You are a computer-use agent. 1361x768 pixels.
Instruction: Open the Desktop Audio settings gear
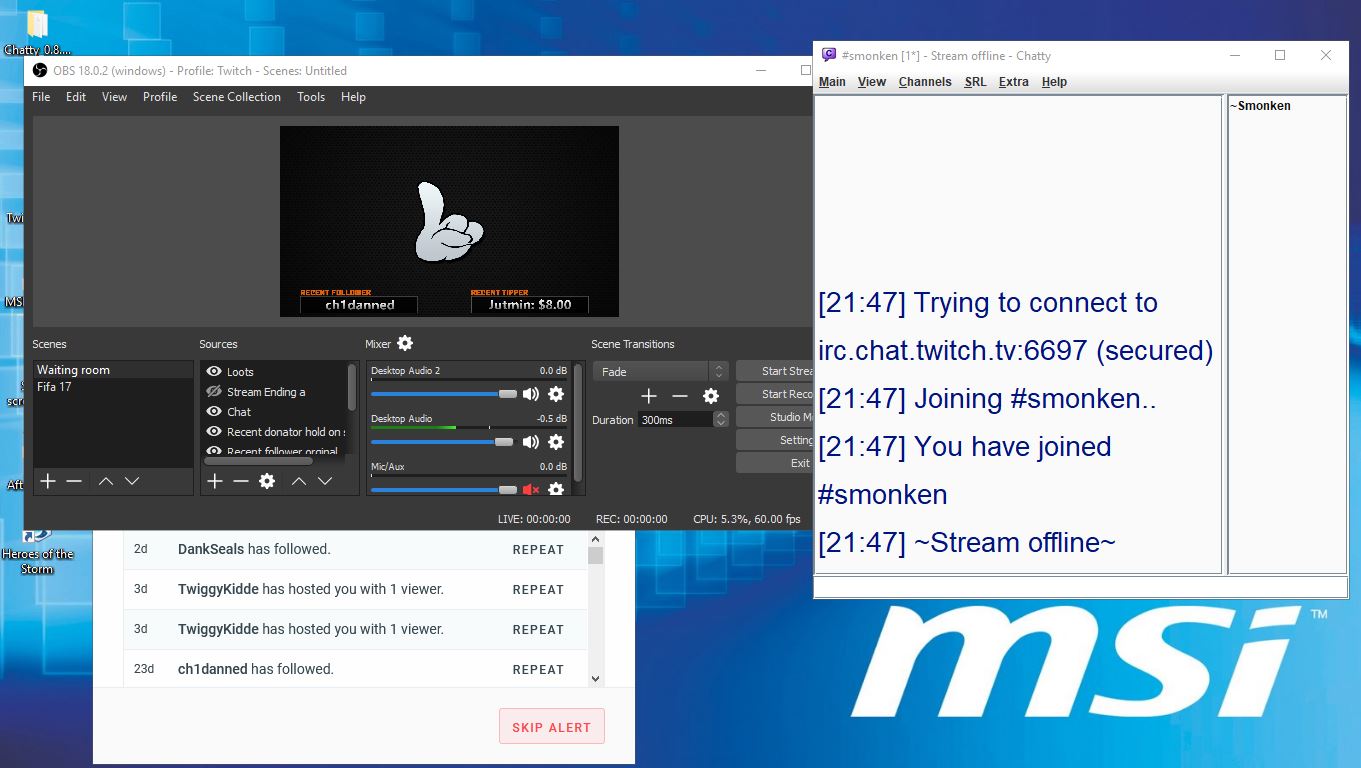click(556, 442)
